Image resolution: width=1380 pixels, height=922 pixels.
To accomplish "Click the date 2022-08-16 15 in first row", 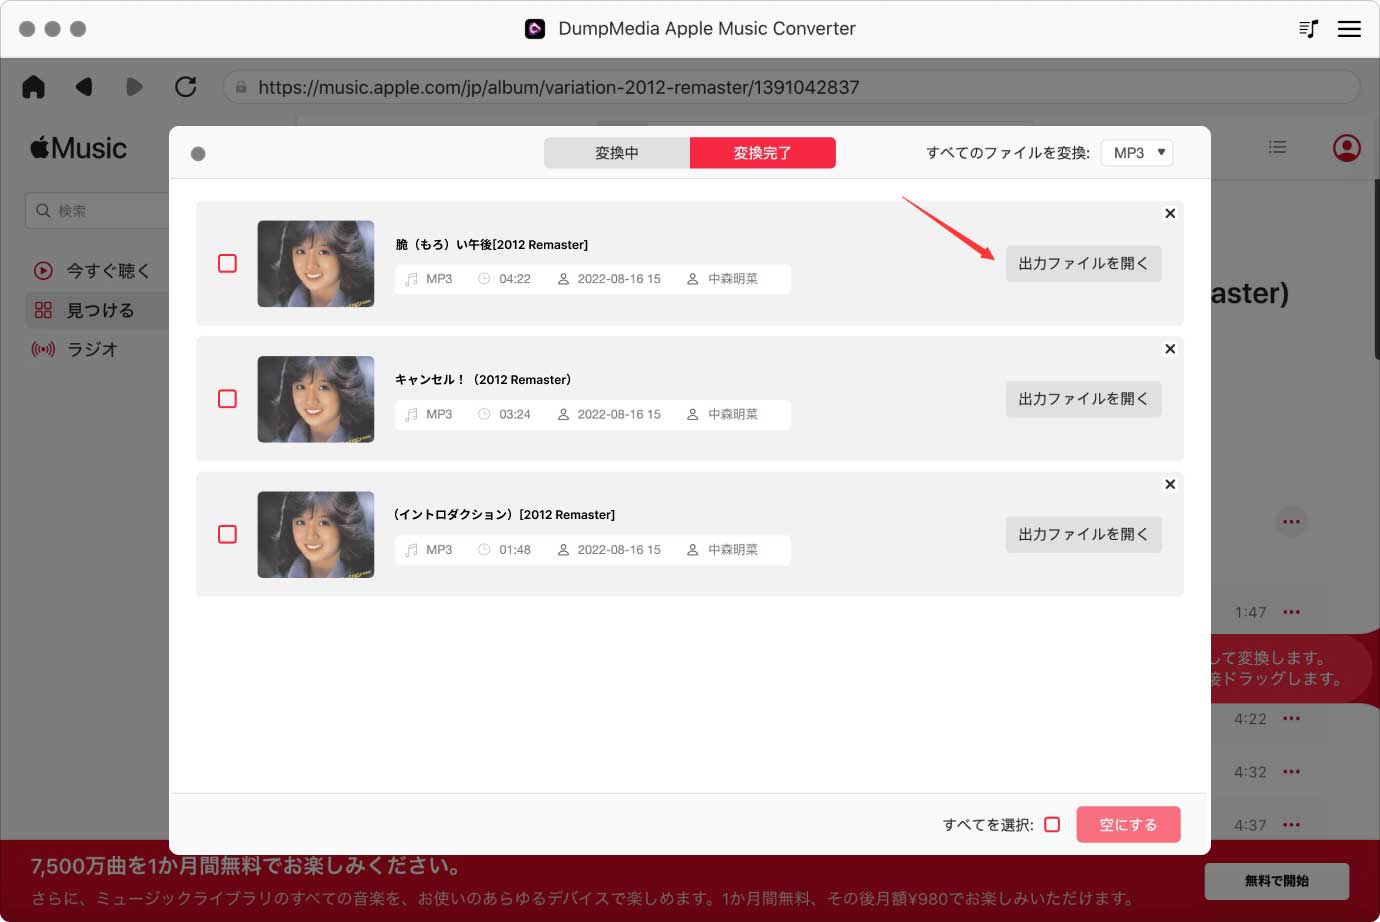I will 619,279.
